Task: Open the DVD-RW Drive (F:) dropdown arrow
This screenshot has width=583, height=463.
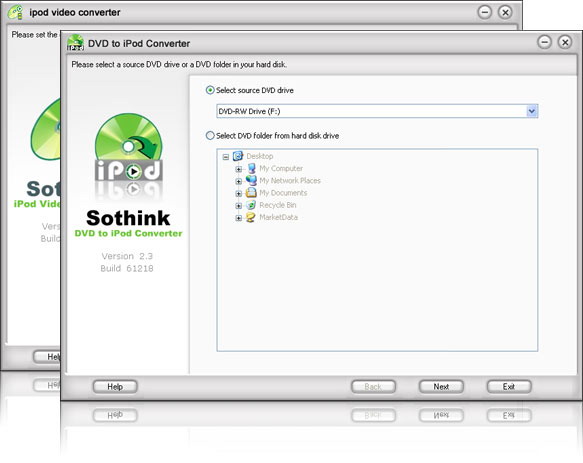Action: 532,111
